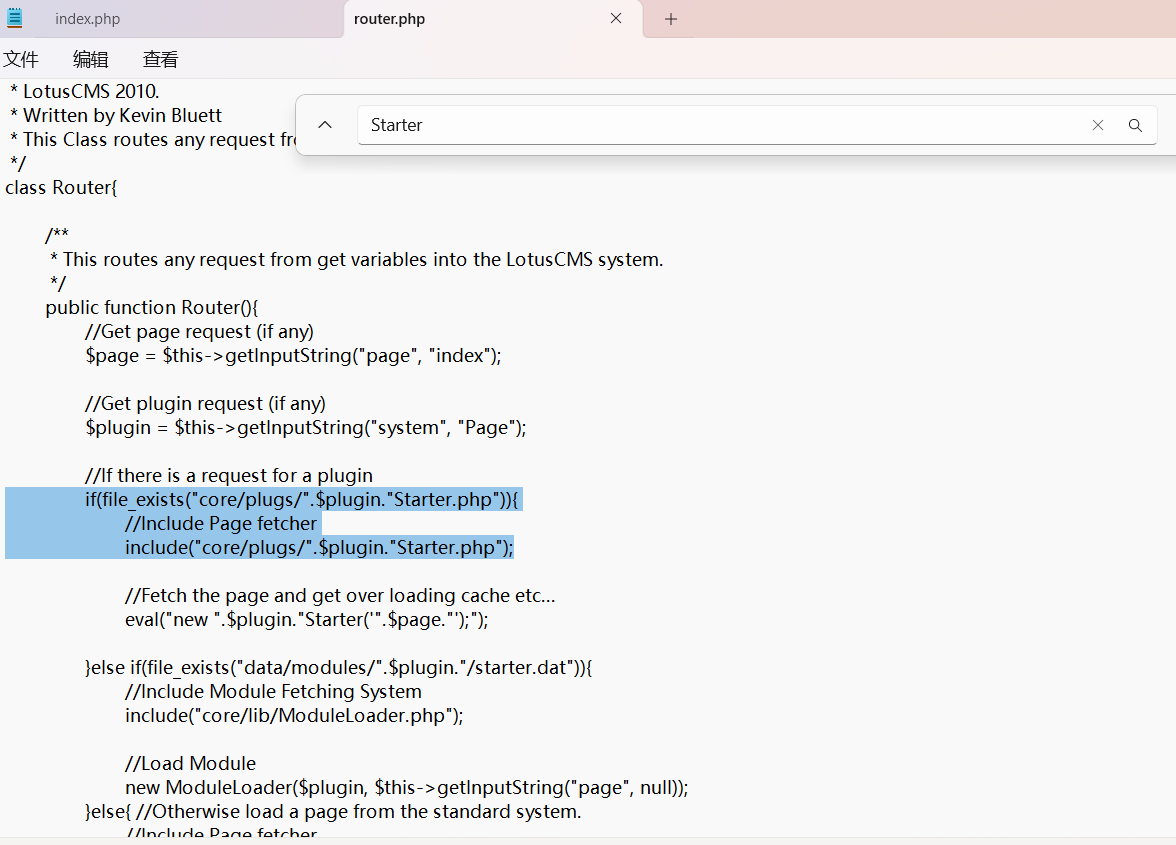Click the public function Router(){ line

click(152, 307)
